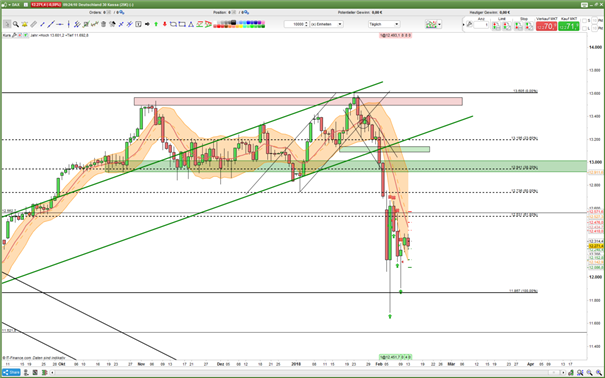Activate the magnifier zoom tool
The width and height of the screenshot is (605, 378).
pyautogui.click(x=16, y=24)
